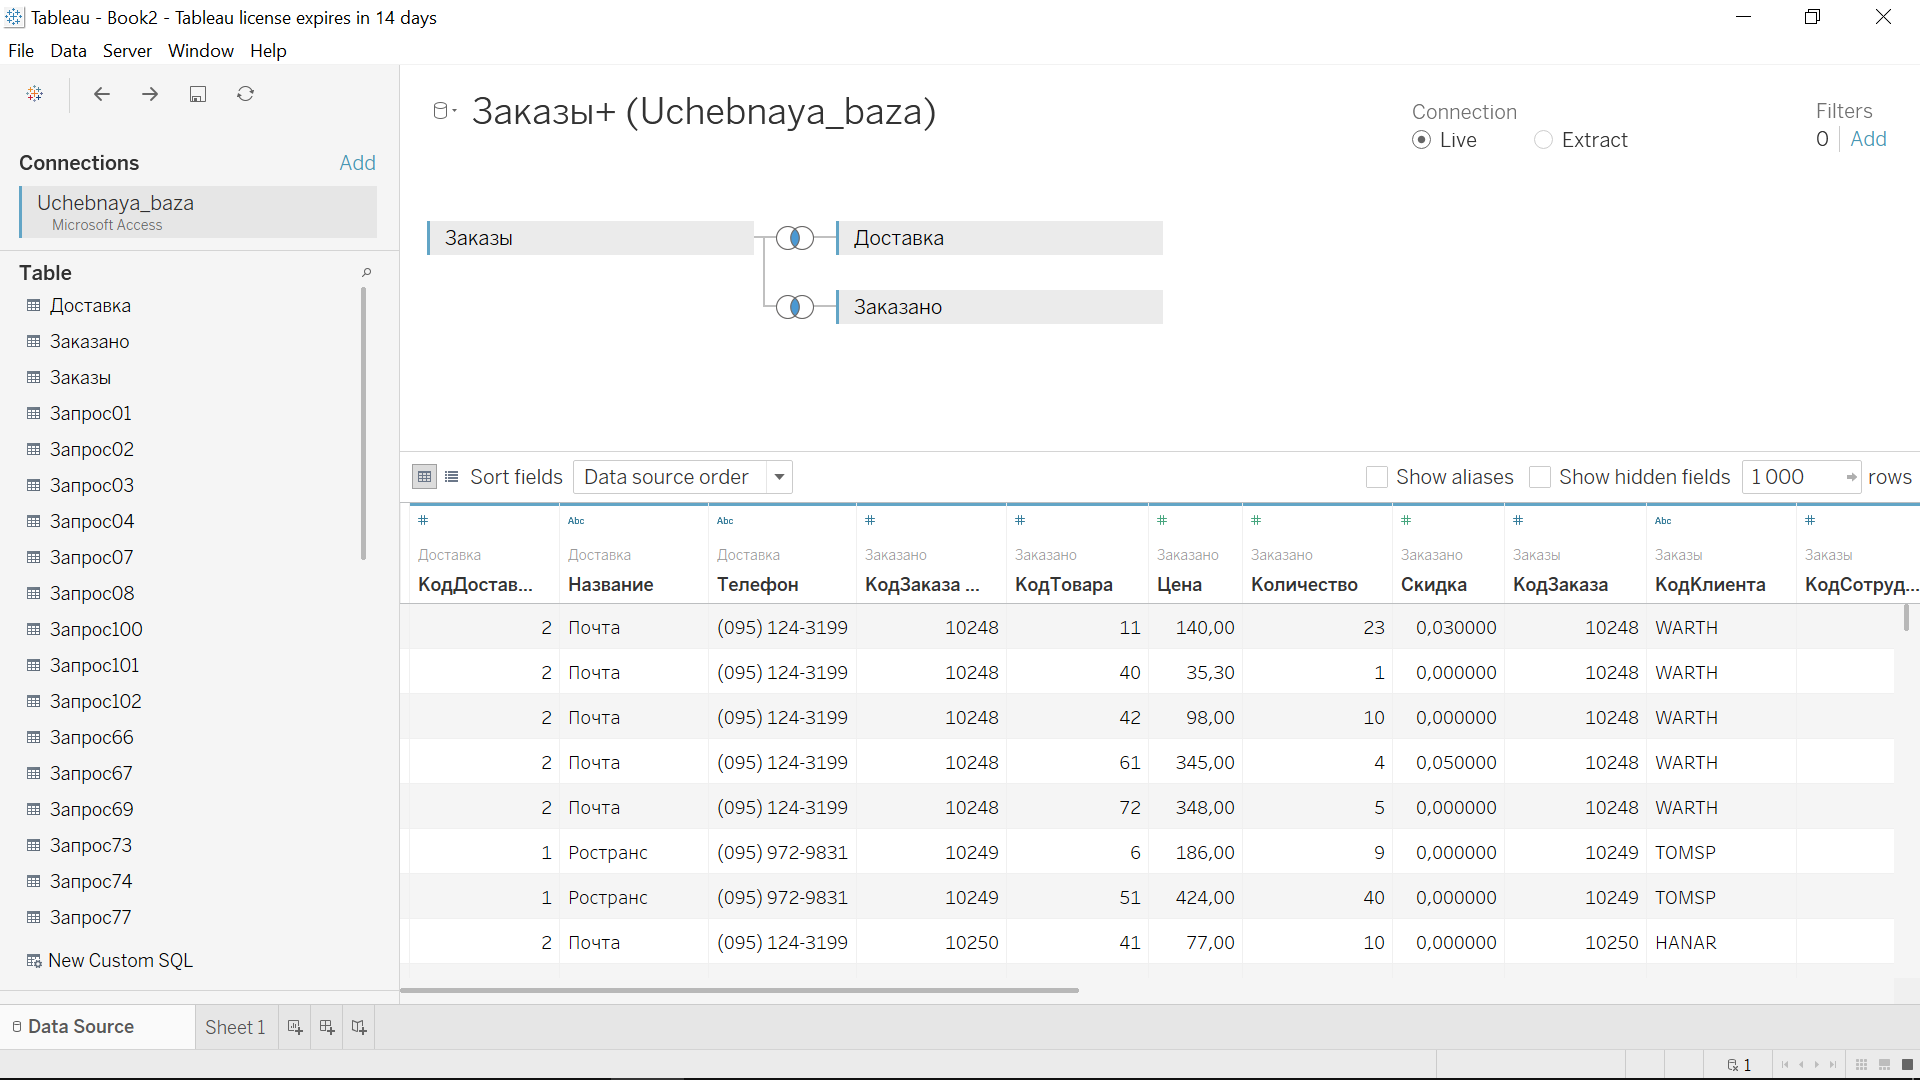Click the save icon in toolbar

[198, 94]
